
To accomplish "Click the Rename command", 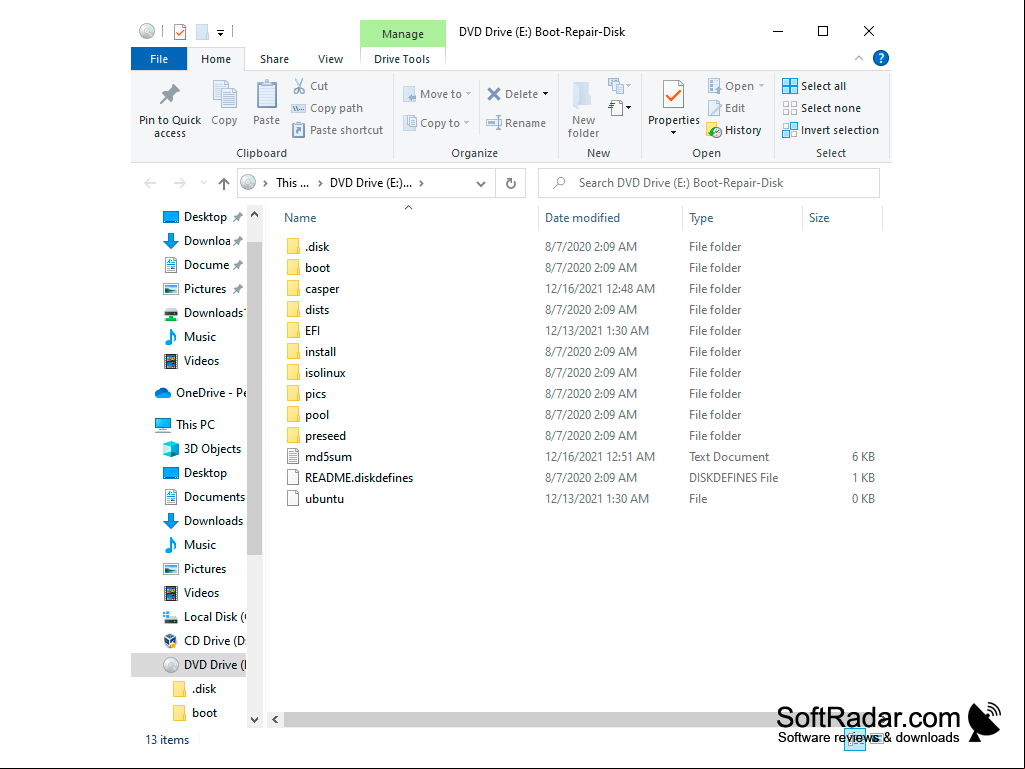I will coord(516,123).
